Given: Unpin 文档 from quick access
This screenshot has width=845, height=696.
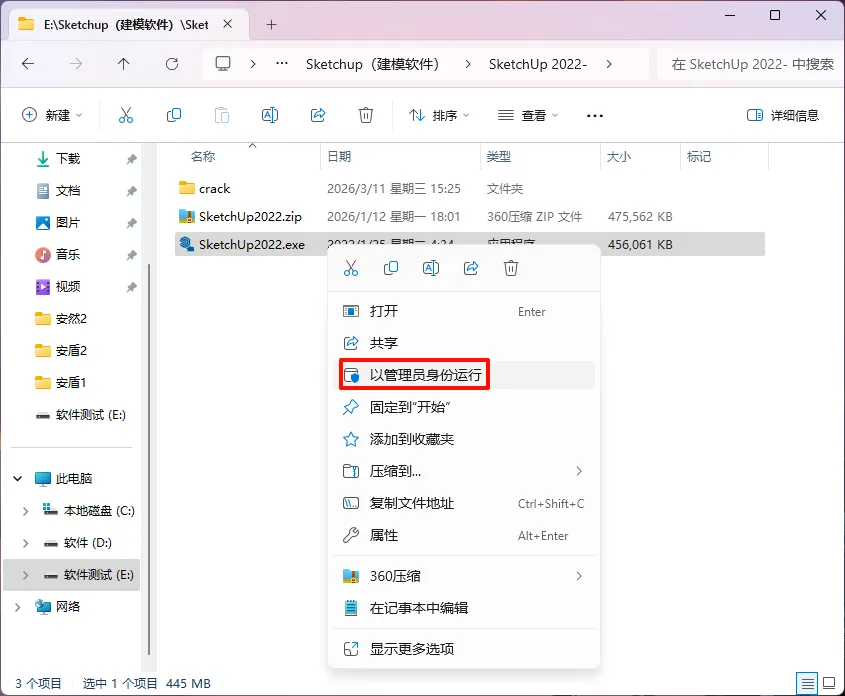Looking at the screenshot, I should click(131, 191).
